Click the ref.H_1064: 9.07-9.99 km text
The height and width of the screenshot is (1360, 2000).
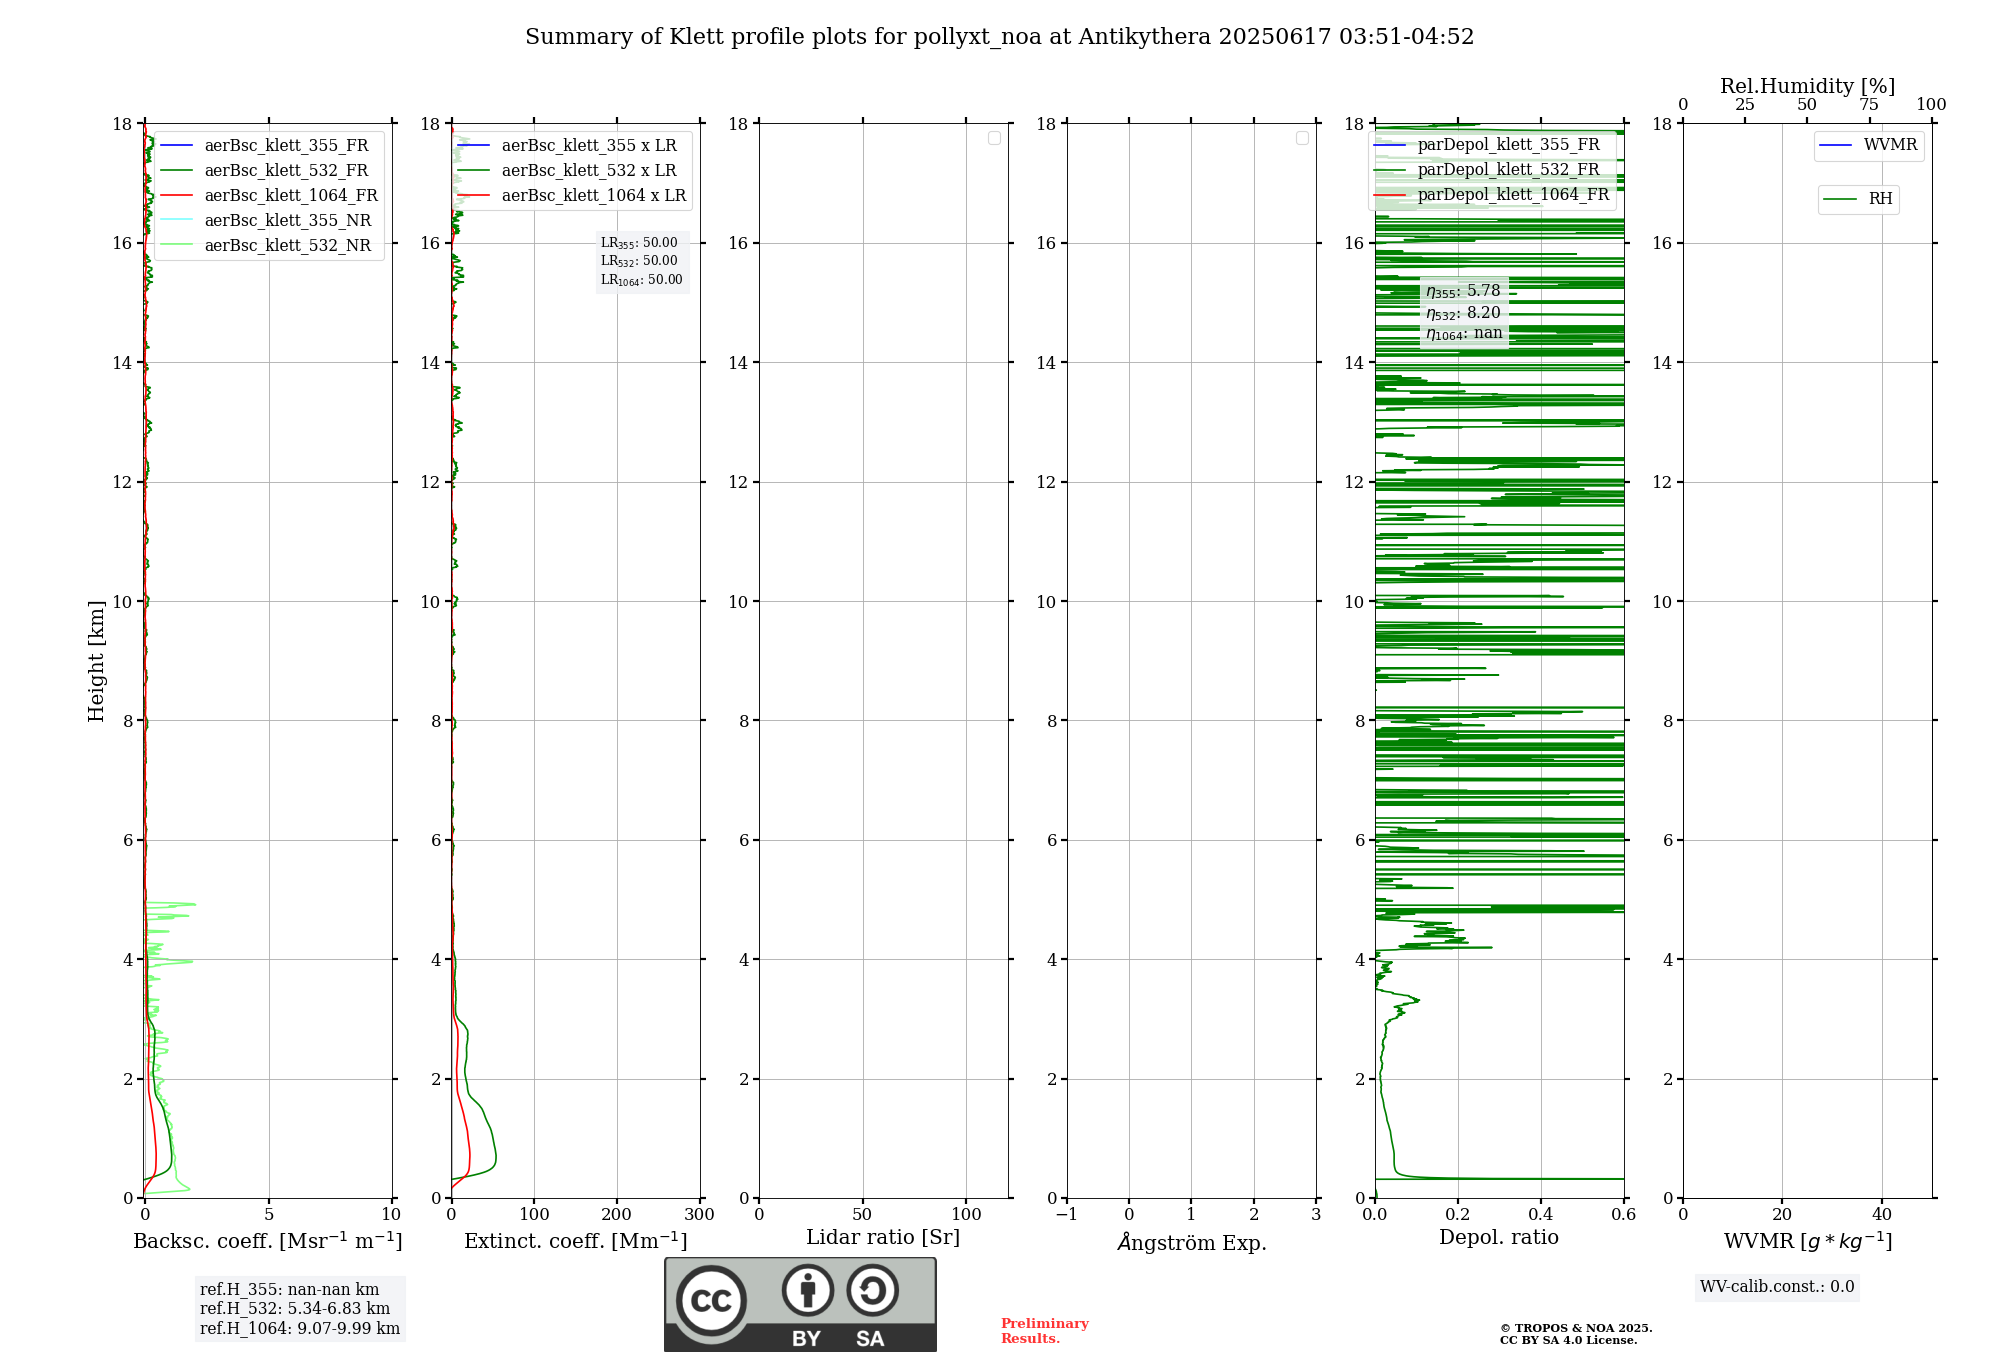(x=300, y=1329)
